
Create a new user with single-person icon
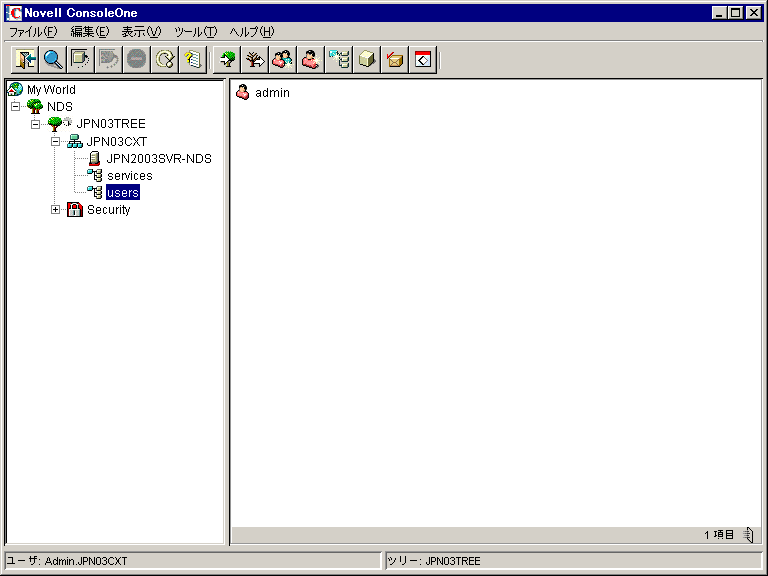click(311, 60)
